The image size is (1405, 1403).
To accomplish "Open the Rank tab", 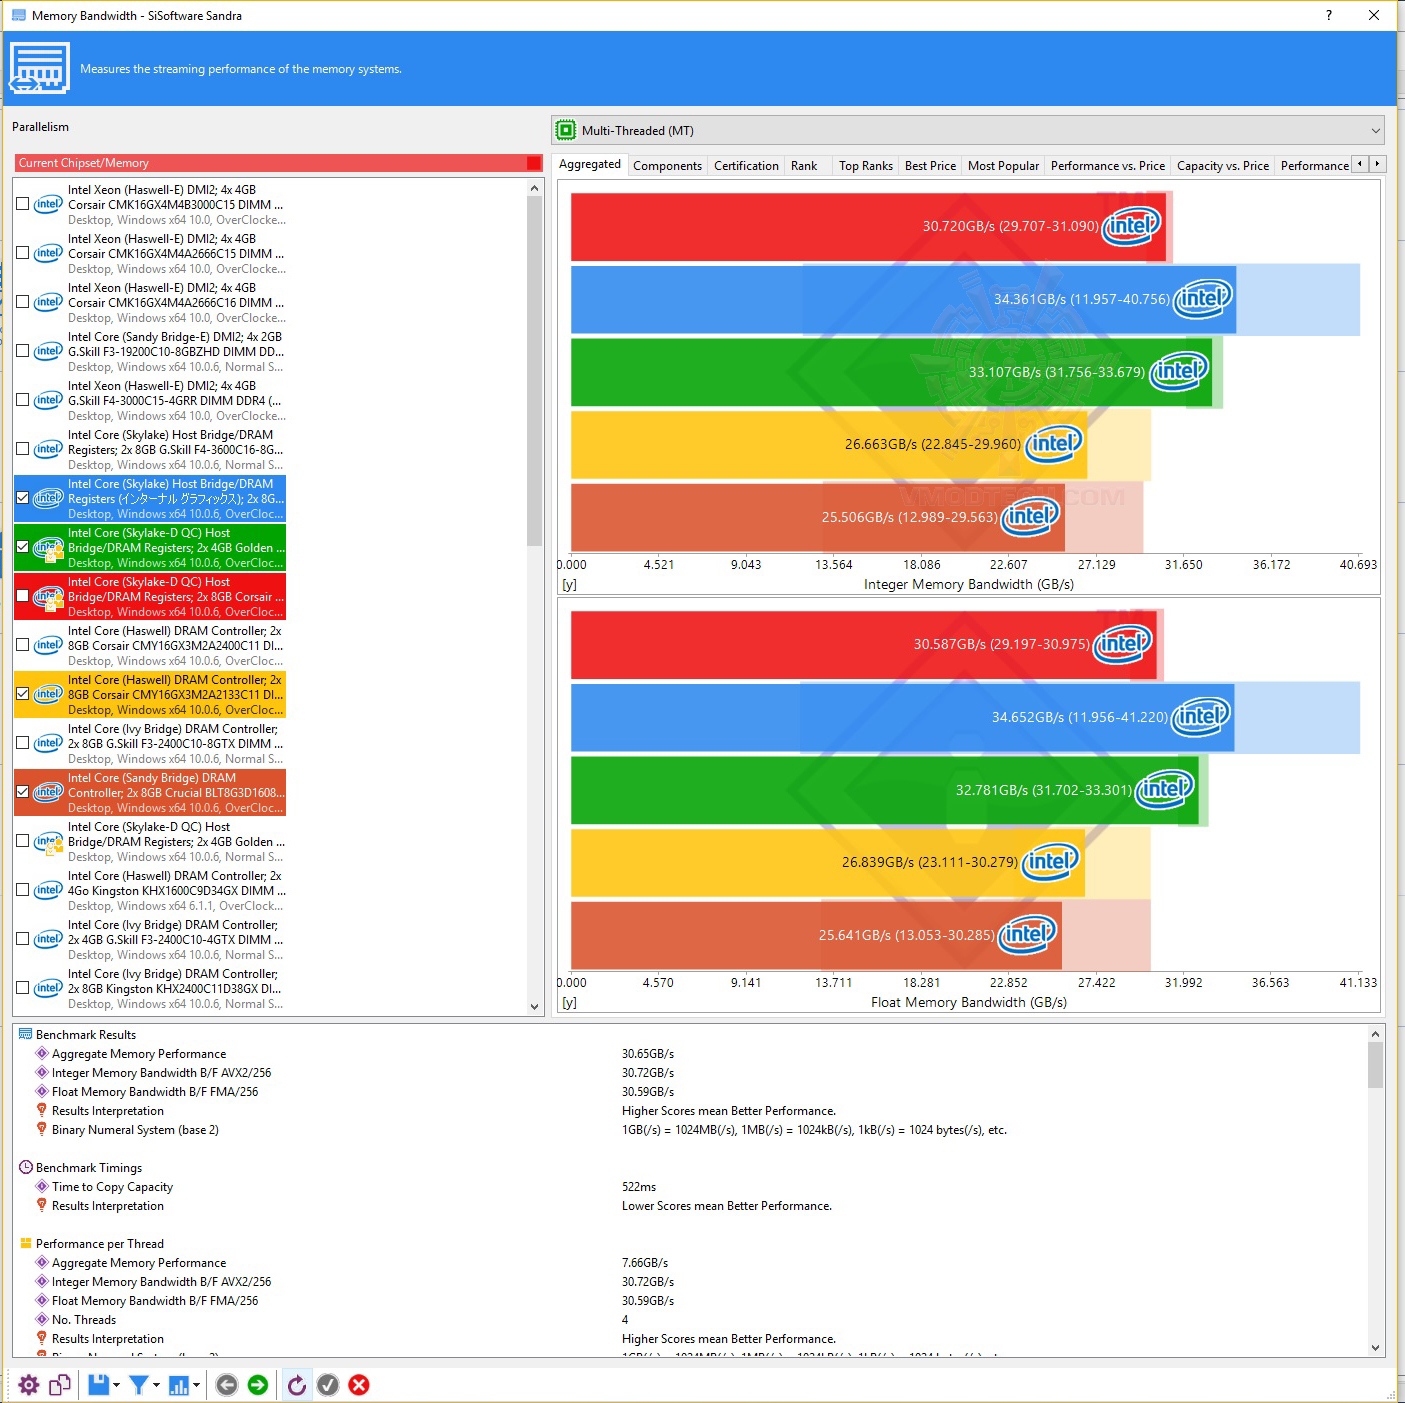I will [804, 166].
